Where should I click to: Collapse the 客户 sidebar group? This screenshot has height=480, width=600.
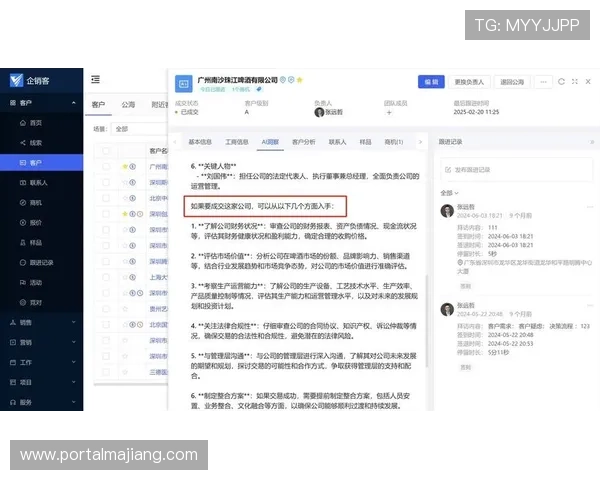[73, 103]
